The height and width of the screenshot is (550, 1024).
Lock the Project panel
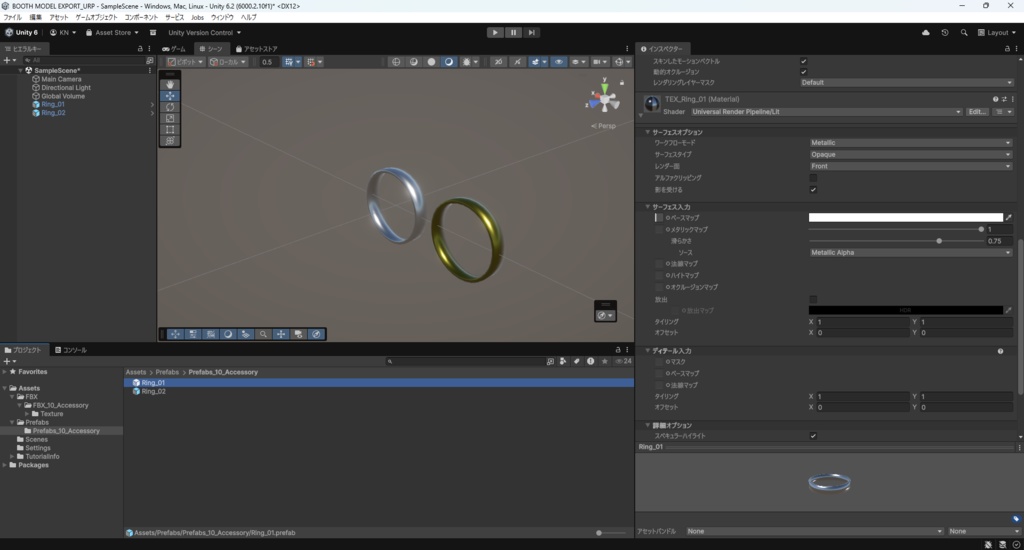click(x=618, y=350)
